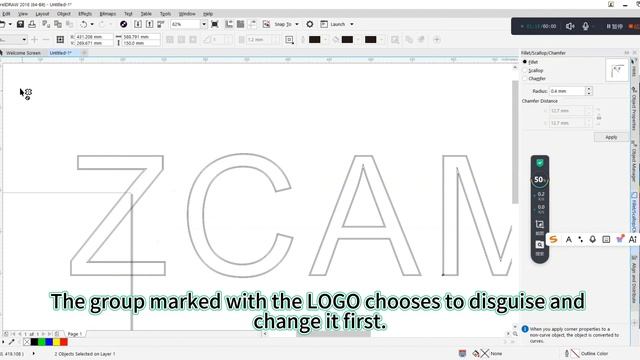Click the 50 speed ring on floating widget
Screen dimensions: 640x360
(x=540, y=180)
